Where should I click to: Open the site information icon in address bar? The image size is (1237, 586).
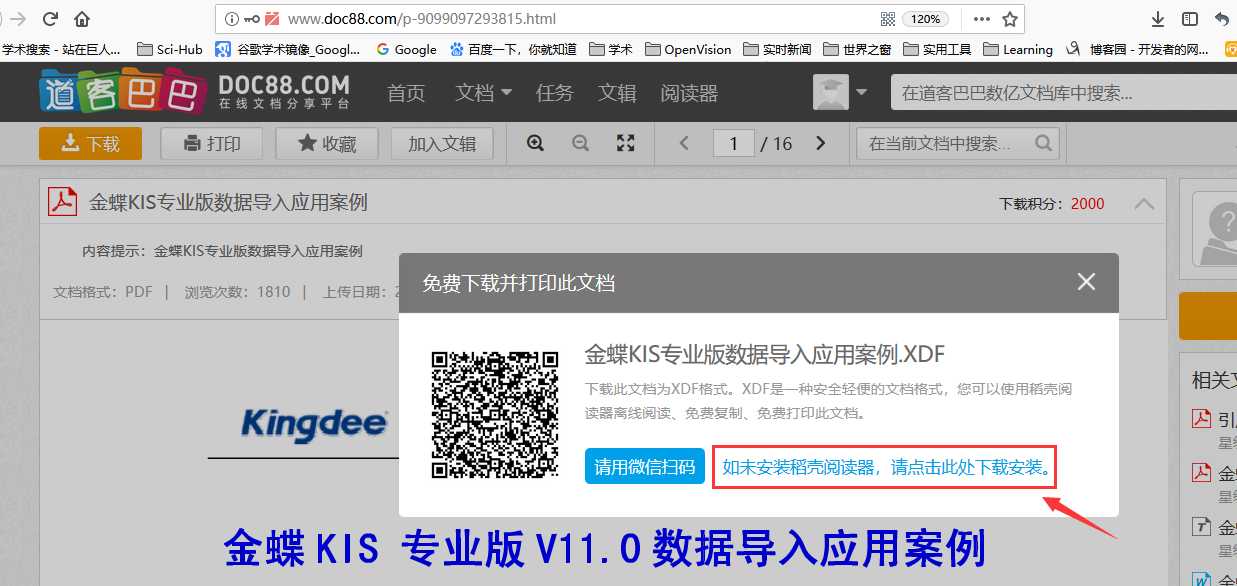click(231, 19)
